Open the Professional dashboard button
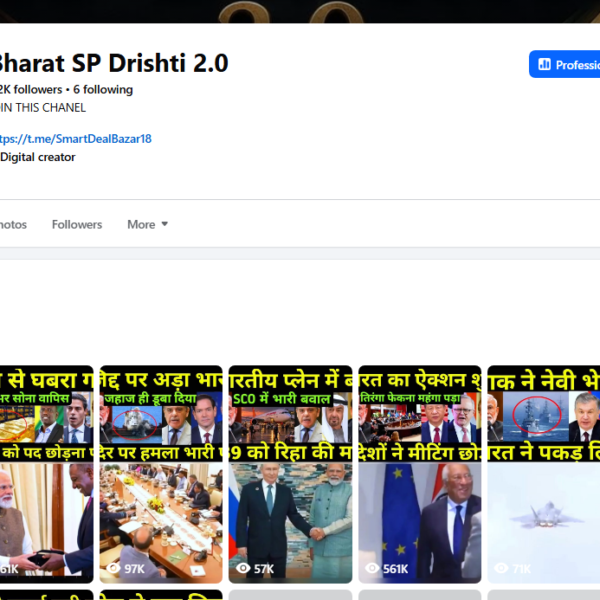Image resolution: width=600 pixels, height=600 pixels. (x=564, y=64)
